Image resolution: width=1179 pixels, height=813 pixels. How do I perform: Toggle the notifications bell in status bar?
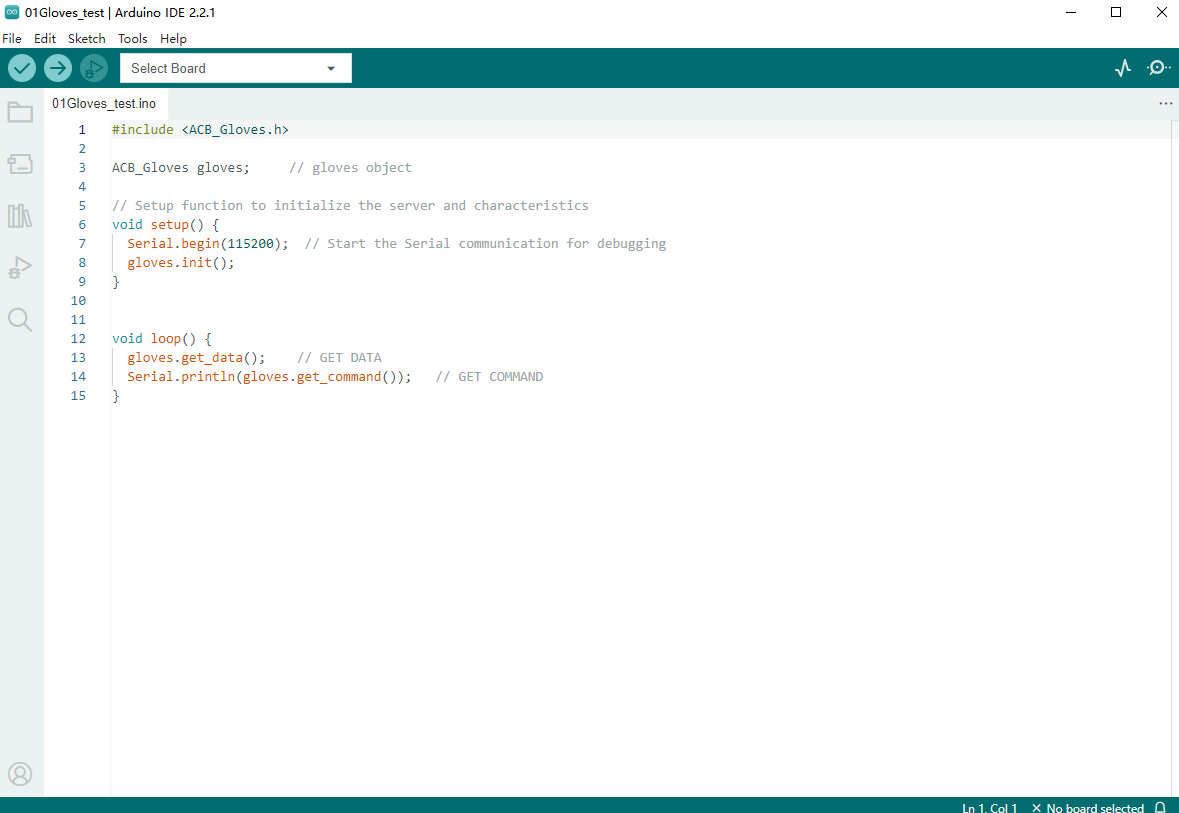point(1160,808)
